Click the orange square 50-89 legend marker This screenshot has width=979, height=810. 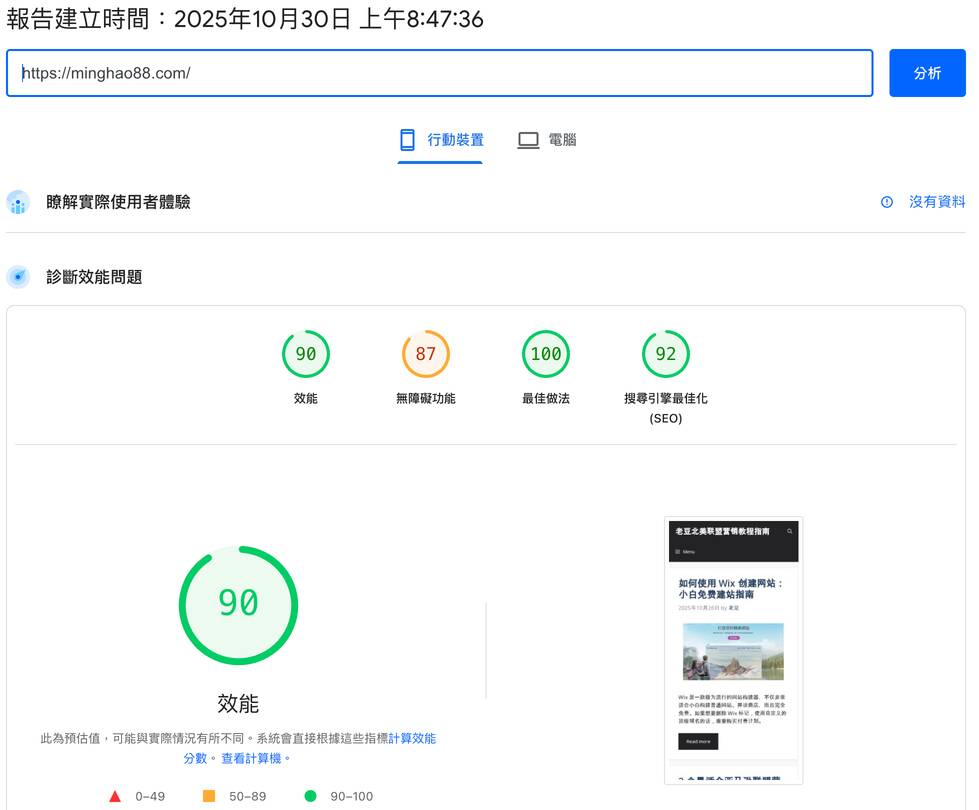click(209, 796)
